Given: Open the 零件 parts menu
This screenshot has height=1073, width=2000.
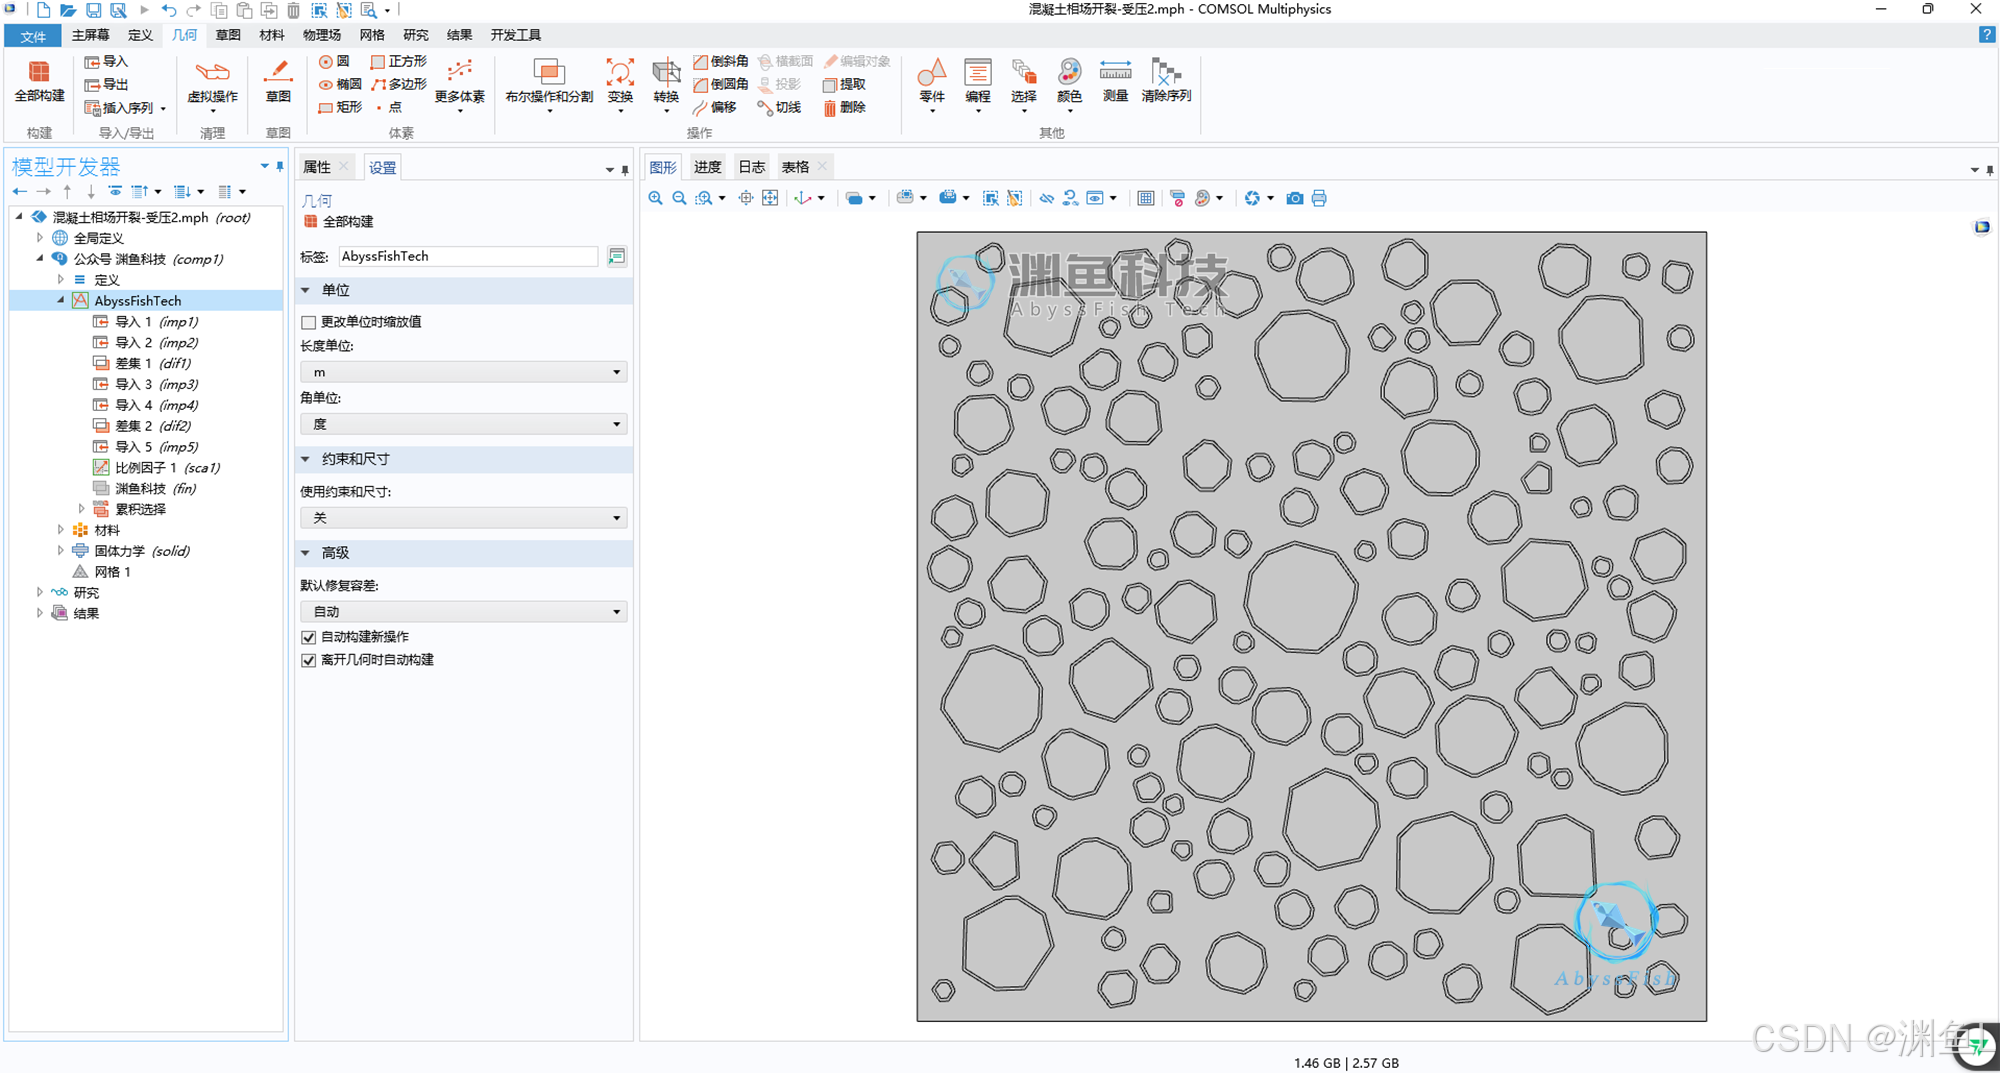Looking at the screenshot, I should click(932, 84).
